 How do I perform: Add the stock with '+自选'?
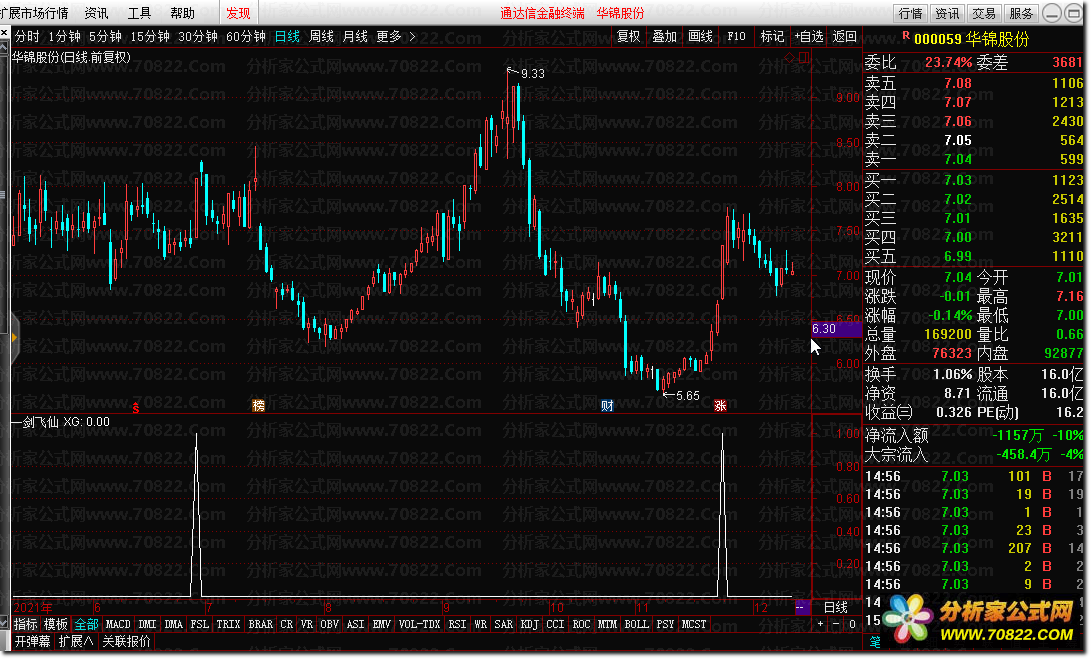point(809,36)
